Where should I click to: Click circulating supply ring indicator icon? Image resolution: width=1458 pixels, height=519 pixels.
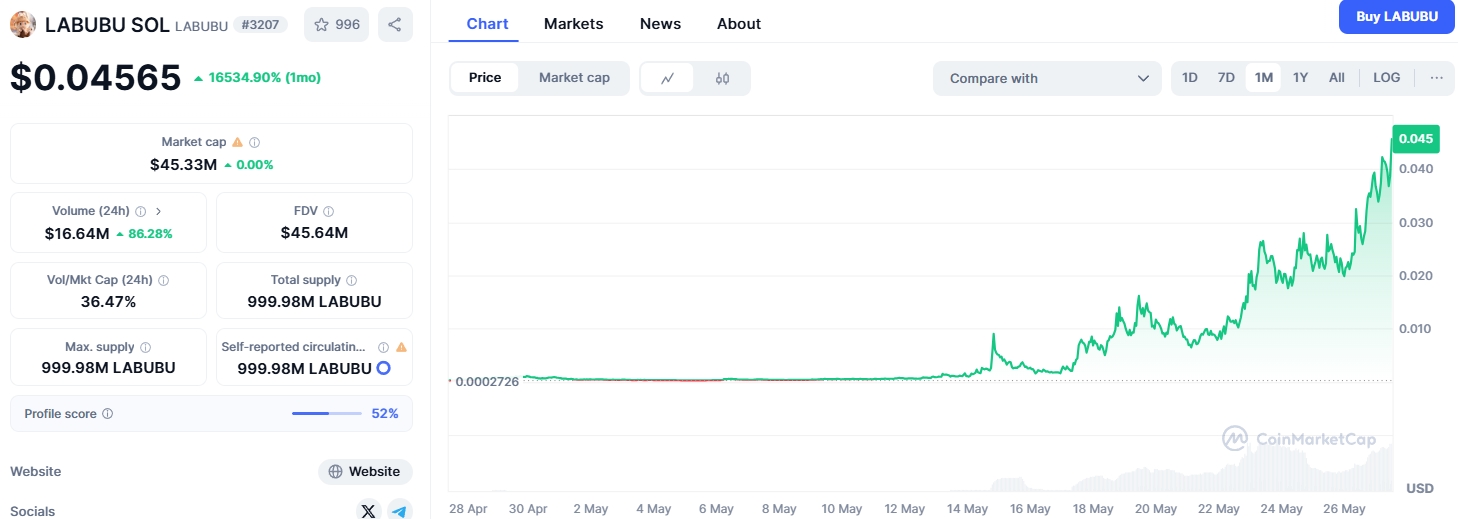pos(383,368)
